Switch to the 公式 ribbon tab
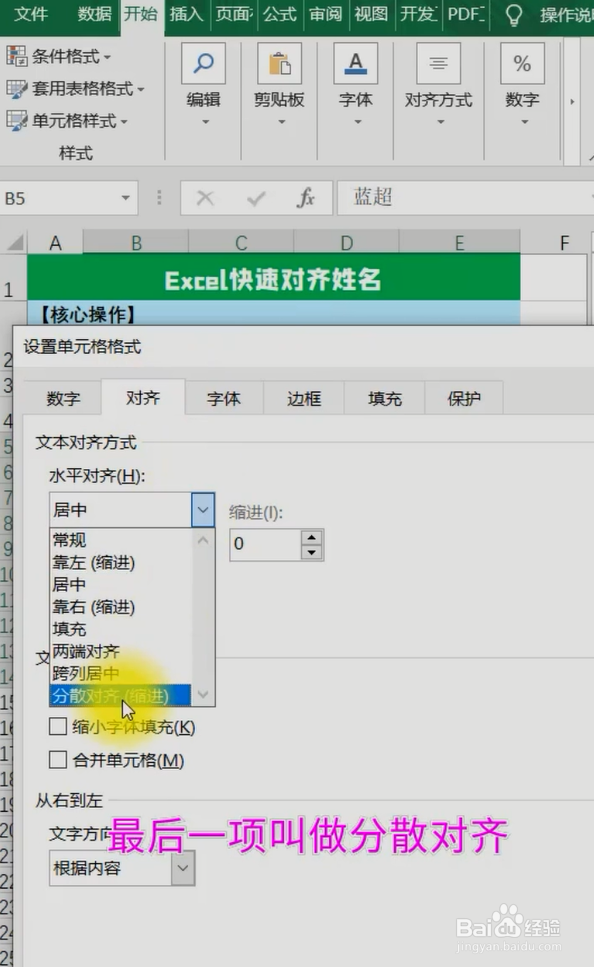 279,14
